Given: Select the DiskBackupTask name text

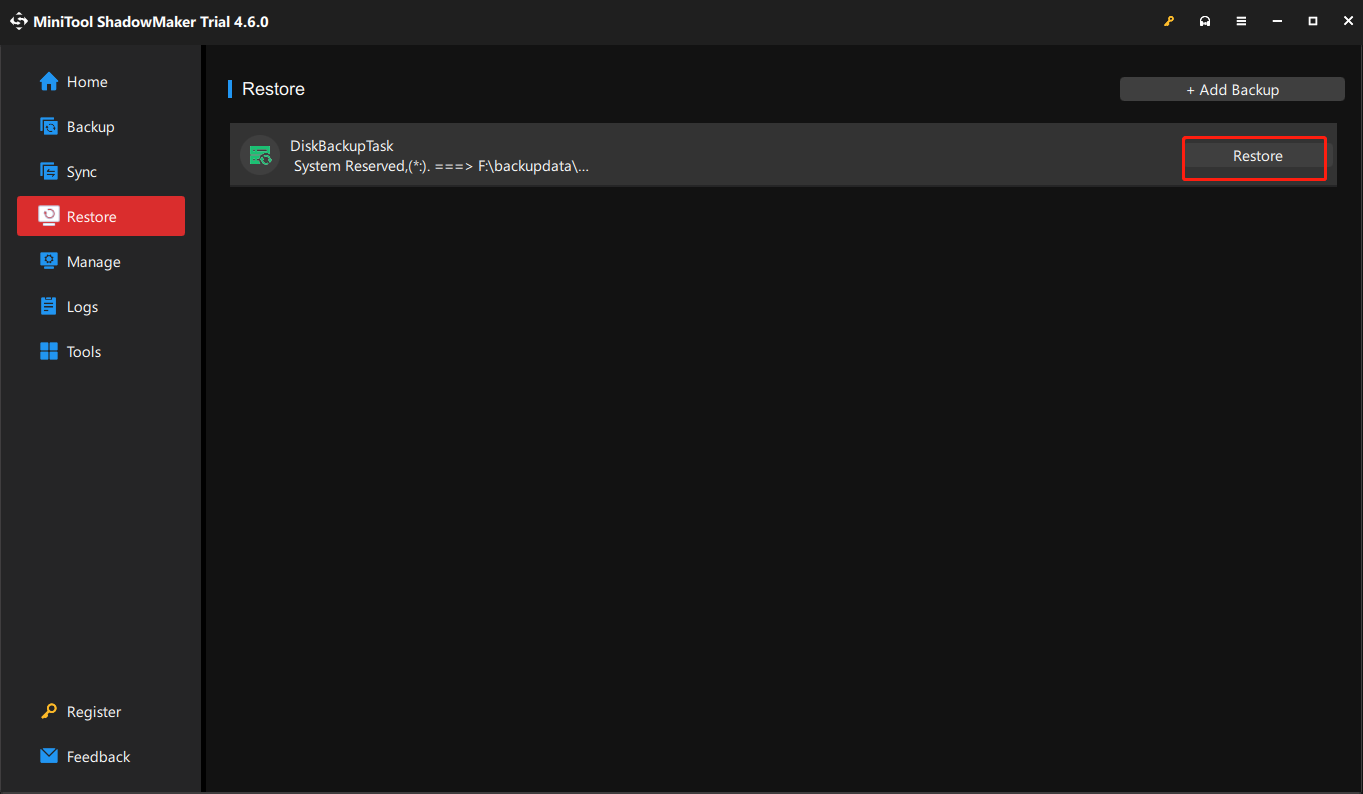Looking at the screenshot, I should [x=342, y=146].
